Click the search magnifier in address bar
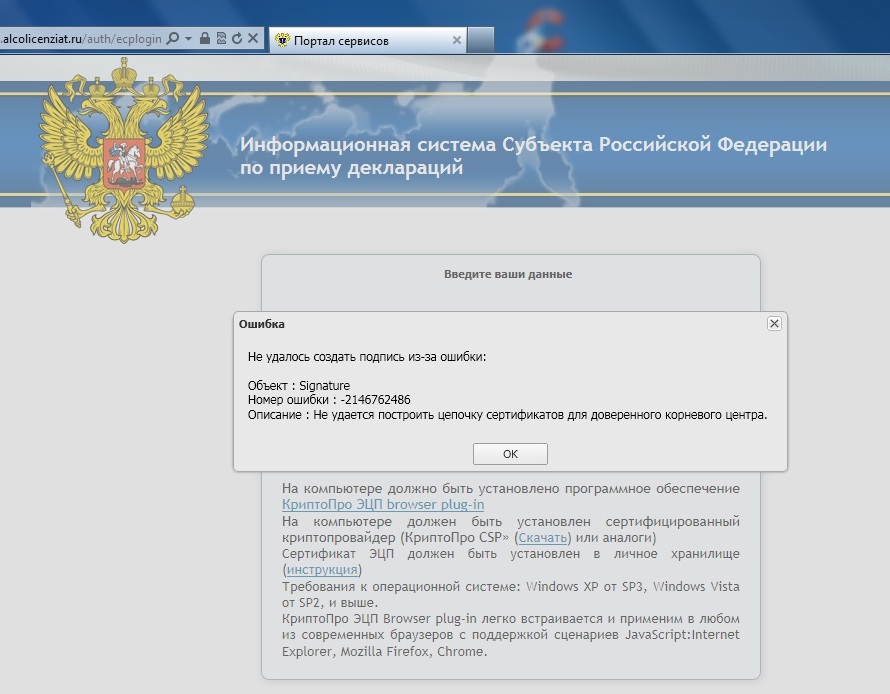890x694 pixels. click(172, 39)
